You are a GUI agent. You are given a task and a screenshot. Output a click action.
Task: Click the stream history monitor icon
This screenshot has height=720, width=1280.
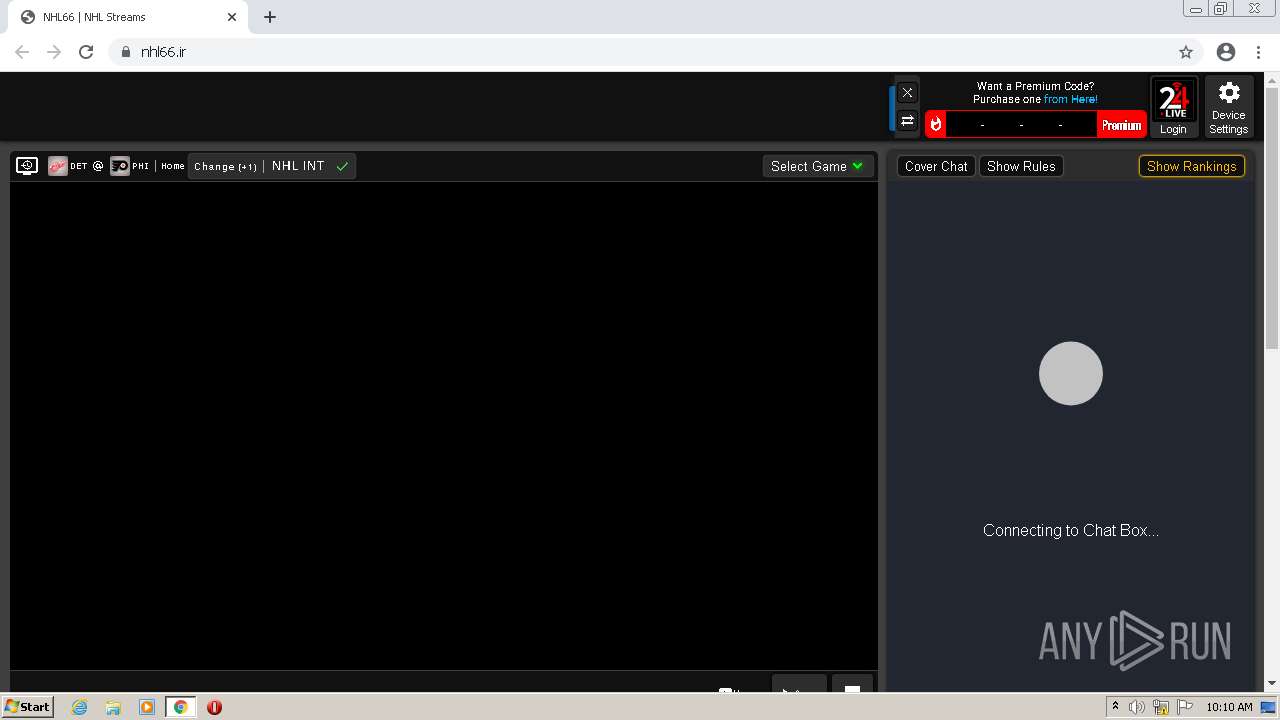tap(27, 166)
